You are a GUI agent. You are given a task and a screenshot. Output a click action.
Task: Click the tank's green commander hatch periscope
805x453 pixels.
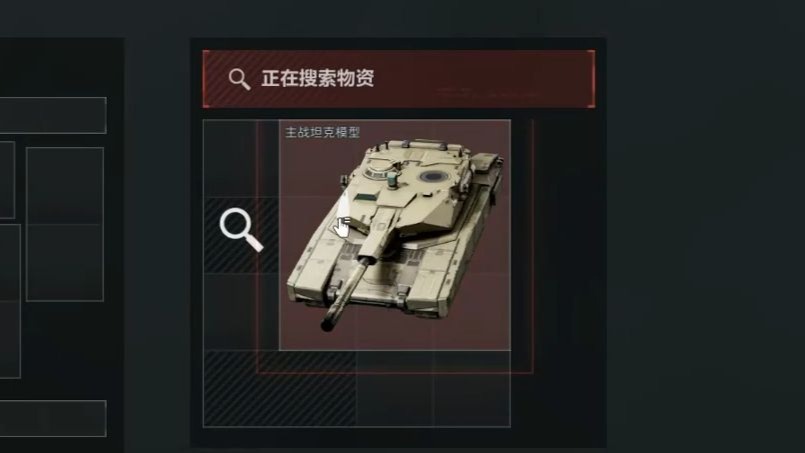[x=392, y=180]
